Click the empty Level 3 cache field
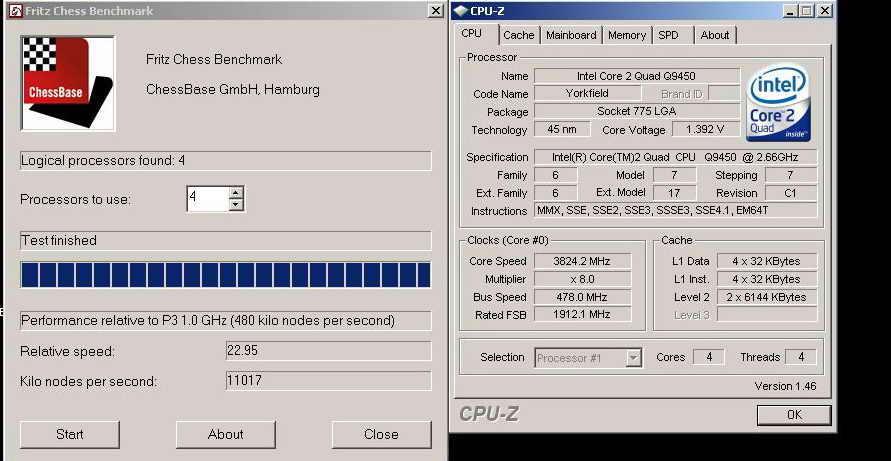Image resolution: width=891 pixels, height=461 pixels. tap(767, 314)
